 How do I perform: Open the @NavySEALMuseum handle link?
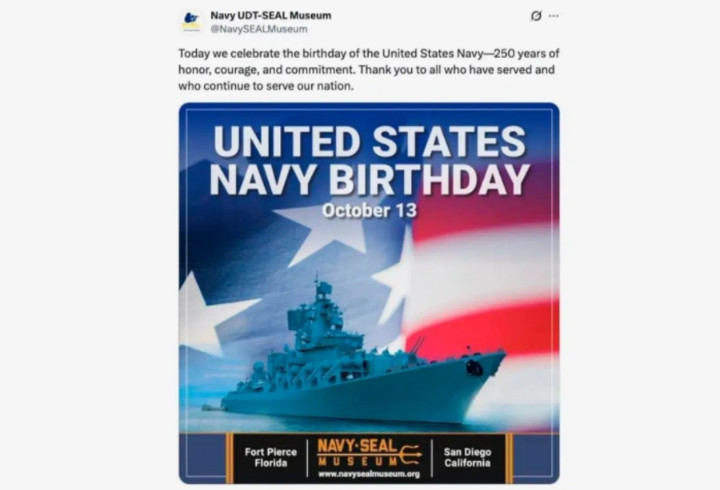[x=259, y=29]
